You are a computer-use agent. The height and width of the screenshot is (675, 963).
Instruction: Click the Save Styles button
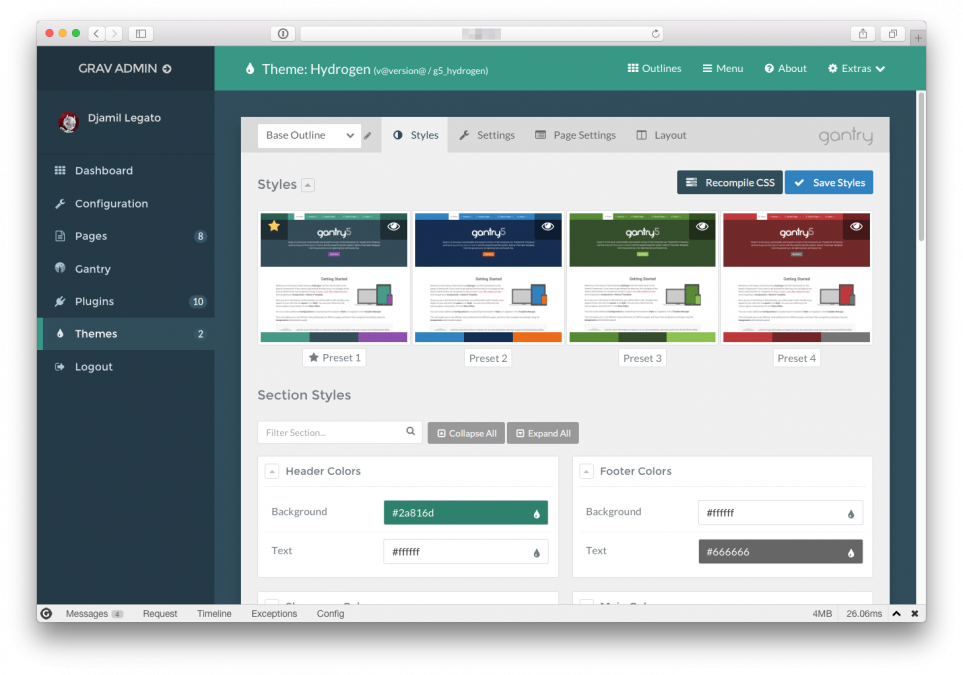829,182
